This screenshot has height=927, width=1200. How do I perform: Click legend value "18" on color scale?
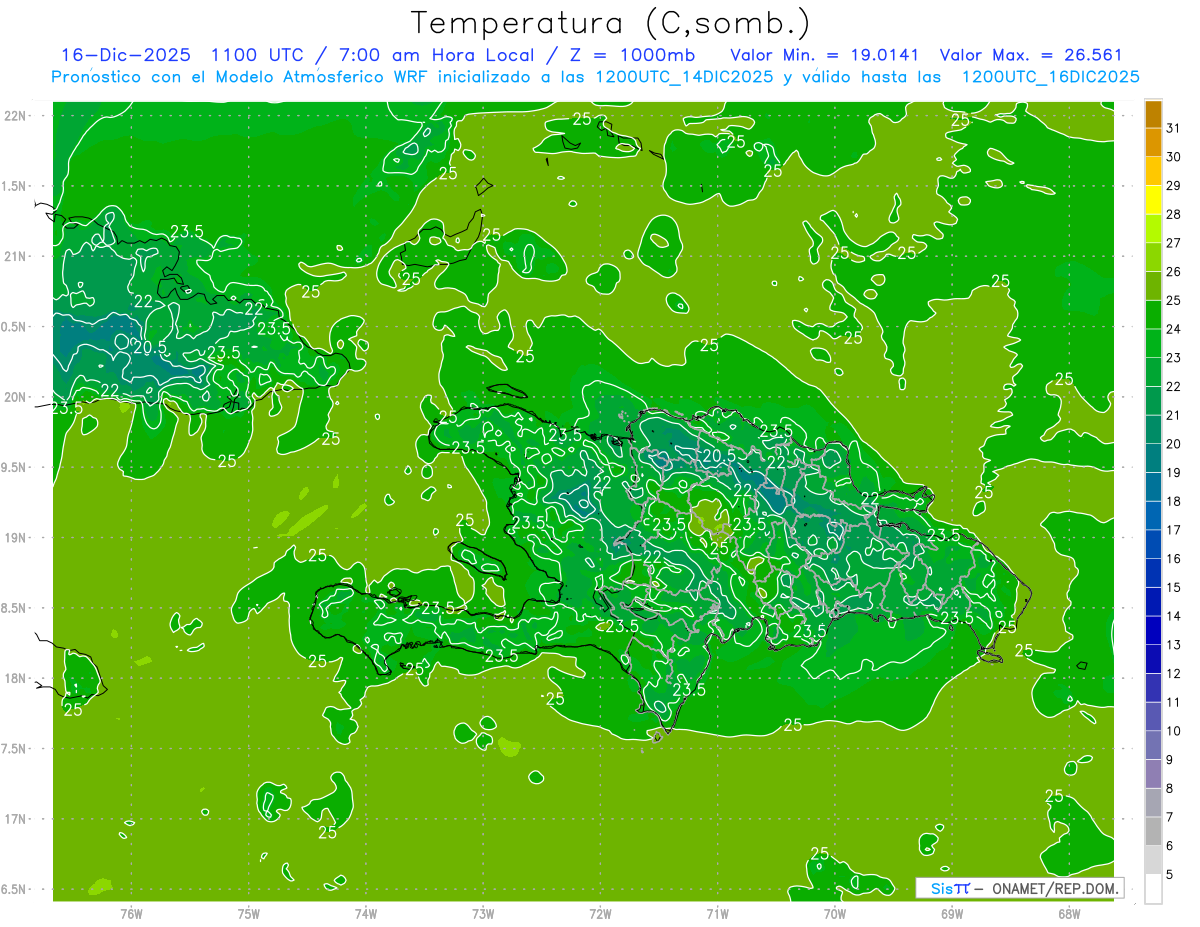pyautogui.click(x=1173, y=501)
